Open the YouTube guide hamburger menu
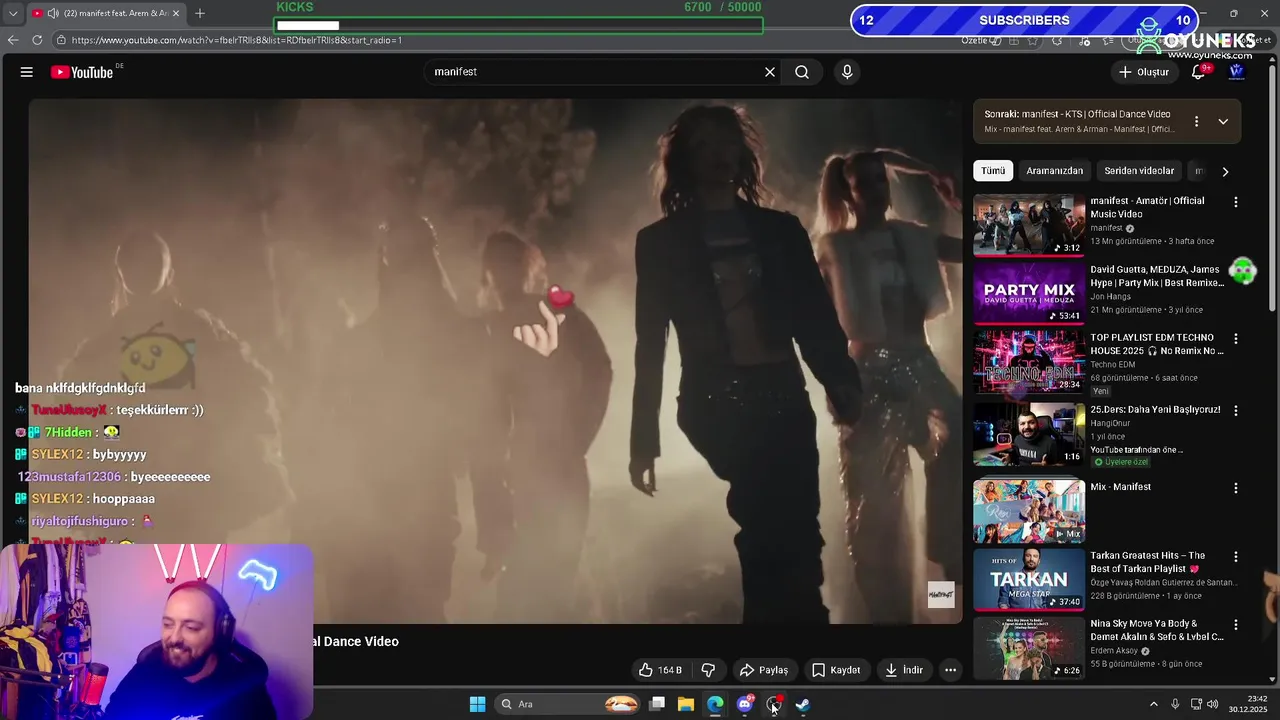1280x720 pixels. point(27,72)
